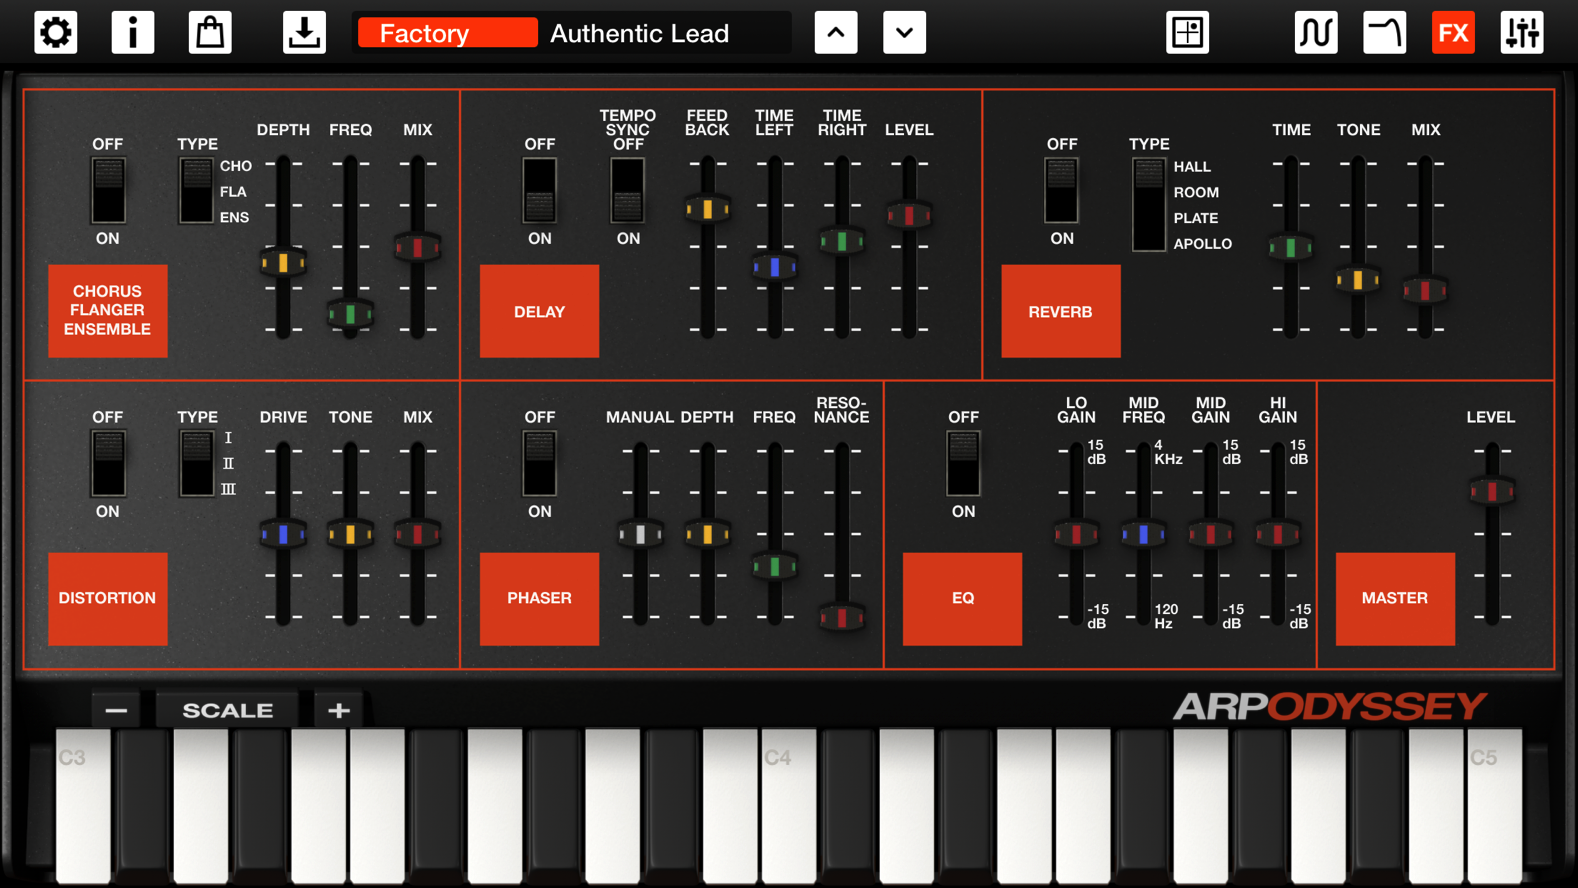Click the MASTER LEVEL slider knob
Image resolution: width=1578 pixels, height=888 pixels.
coord(1491,491)
